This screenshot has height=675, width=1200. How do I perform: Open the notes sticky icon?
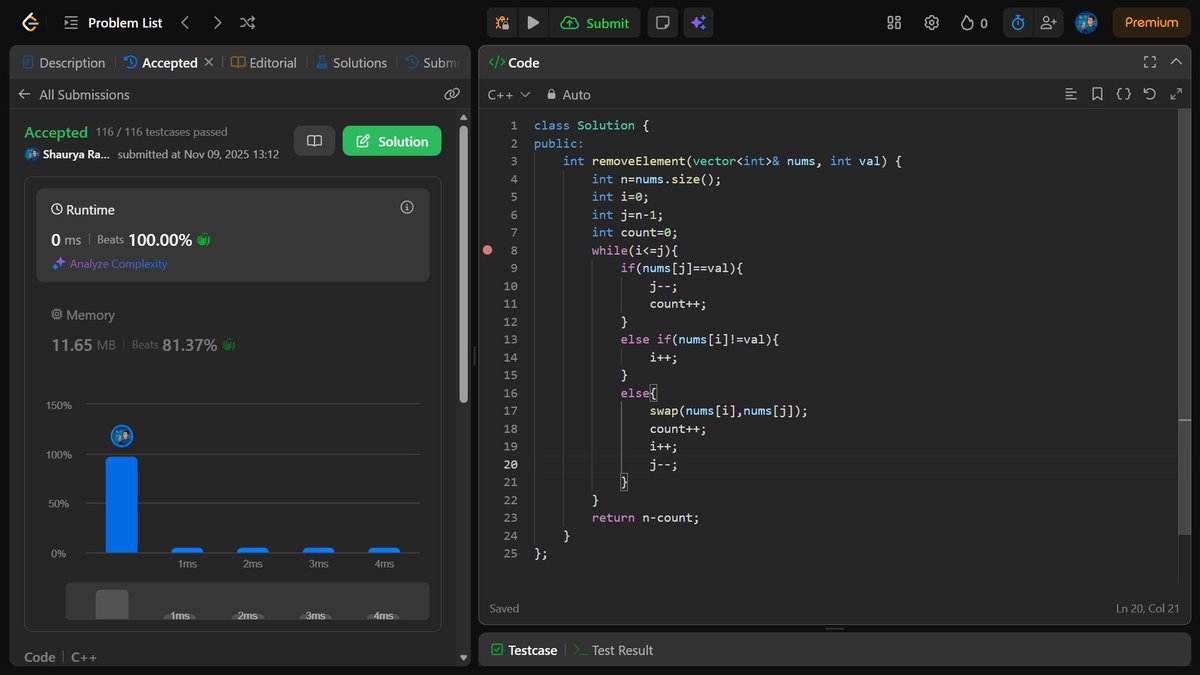[x=661, y=22]
